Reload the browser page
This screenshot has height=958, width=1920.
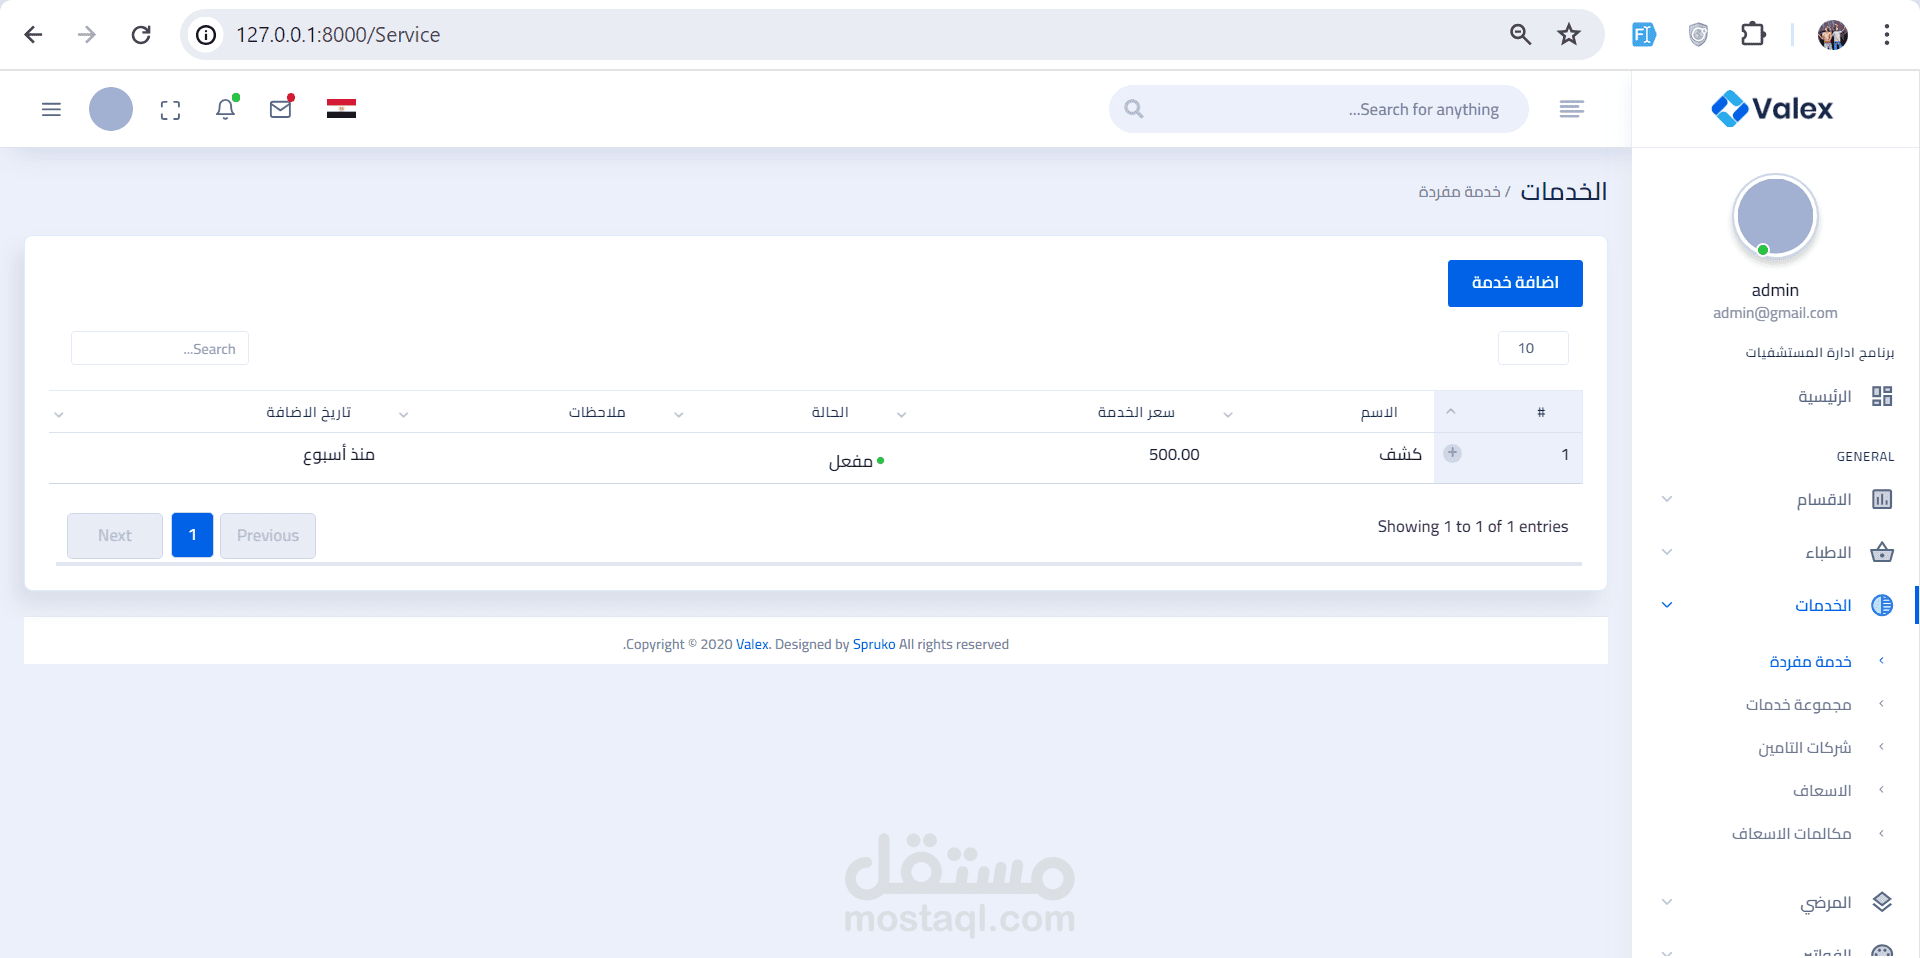pyautogui.click(x=141, y=35)
